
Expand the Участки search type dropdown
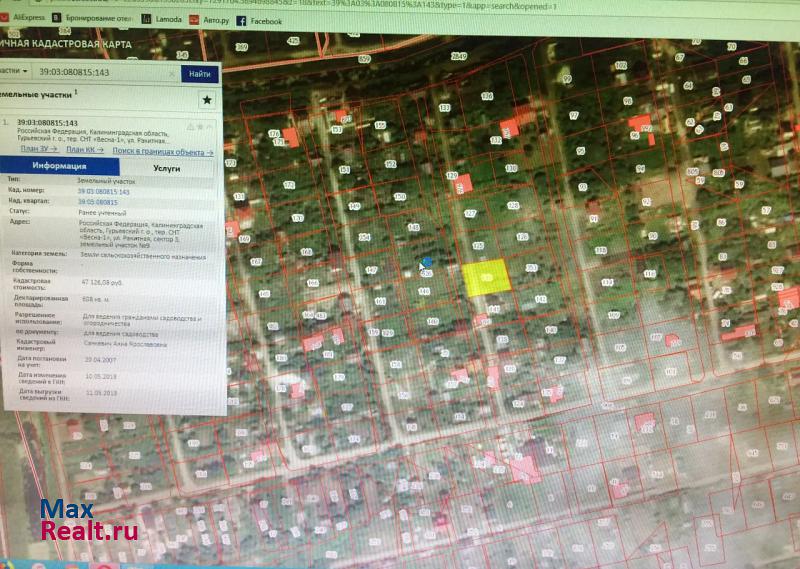[14, 71]
